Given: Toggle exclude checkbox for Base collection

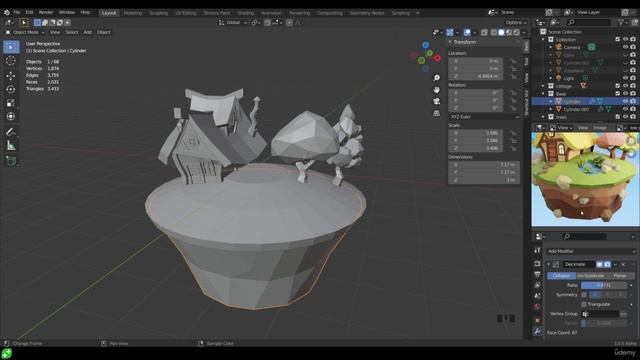Looking at the screenshot, I should click(618, 93).
